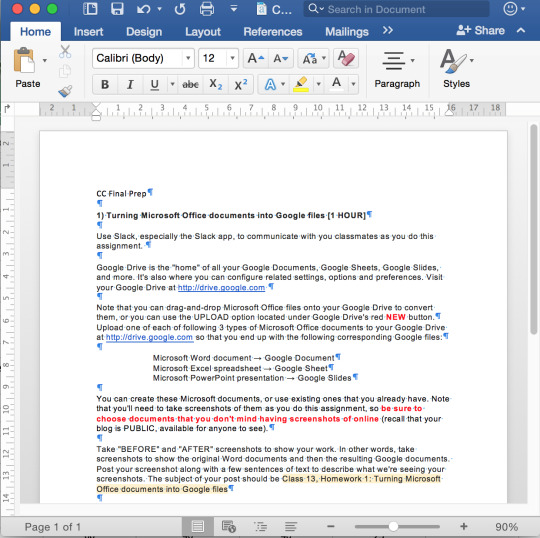
Task: Open first http://drive.google.com link
Action: pos(221,288)
